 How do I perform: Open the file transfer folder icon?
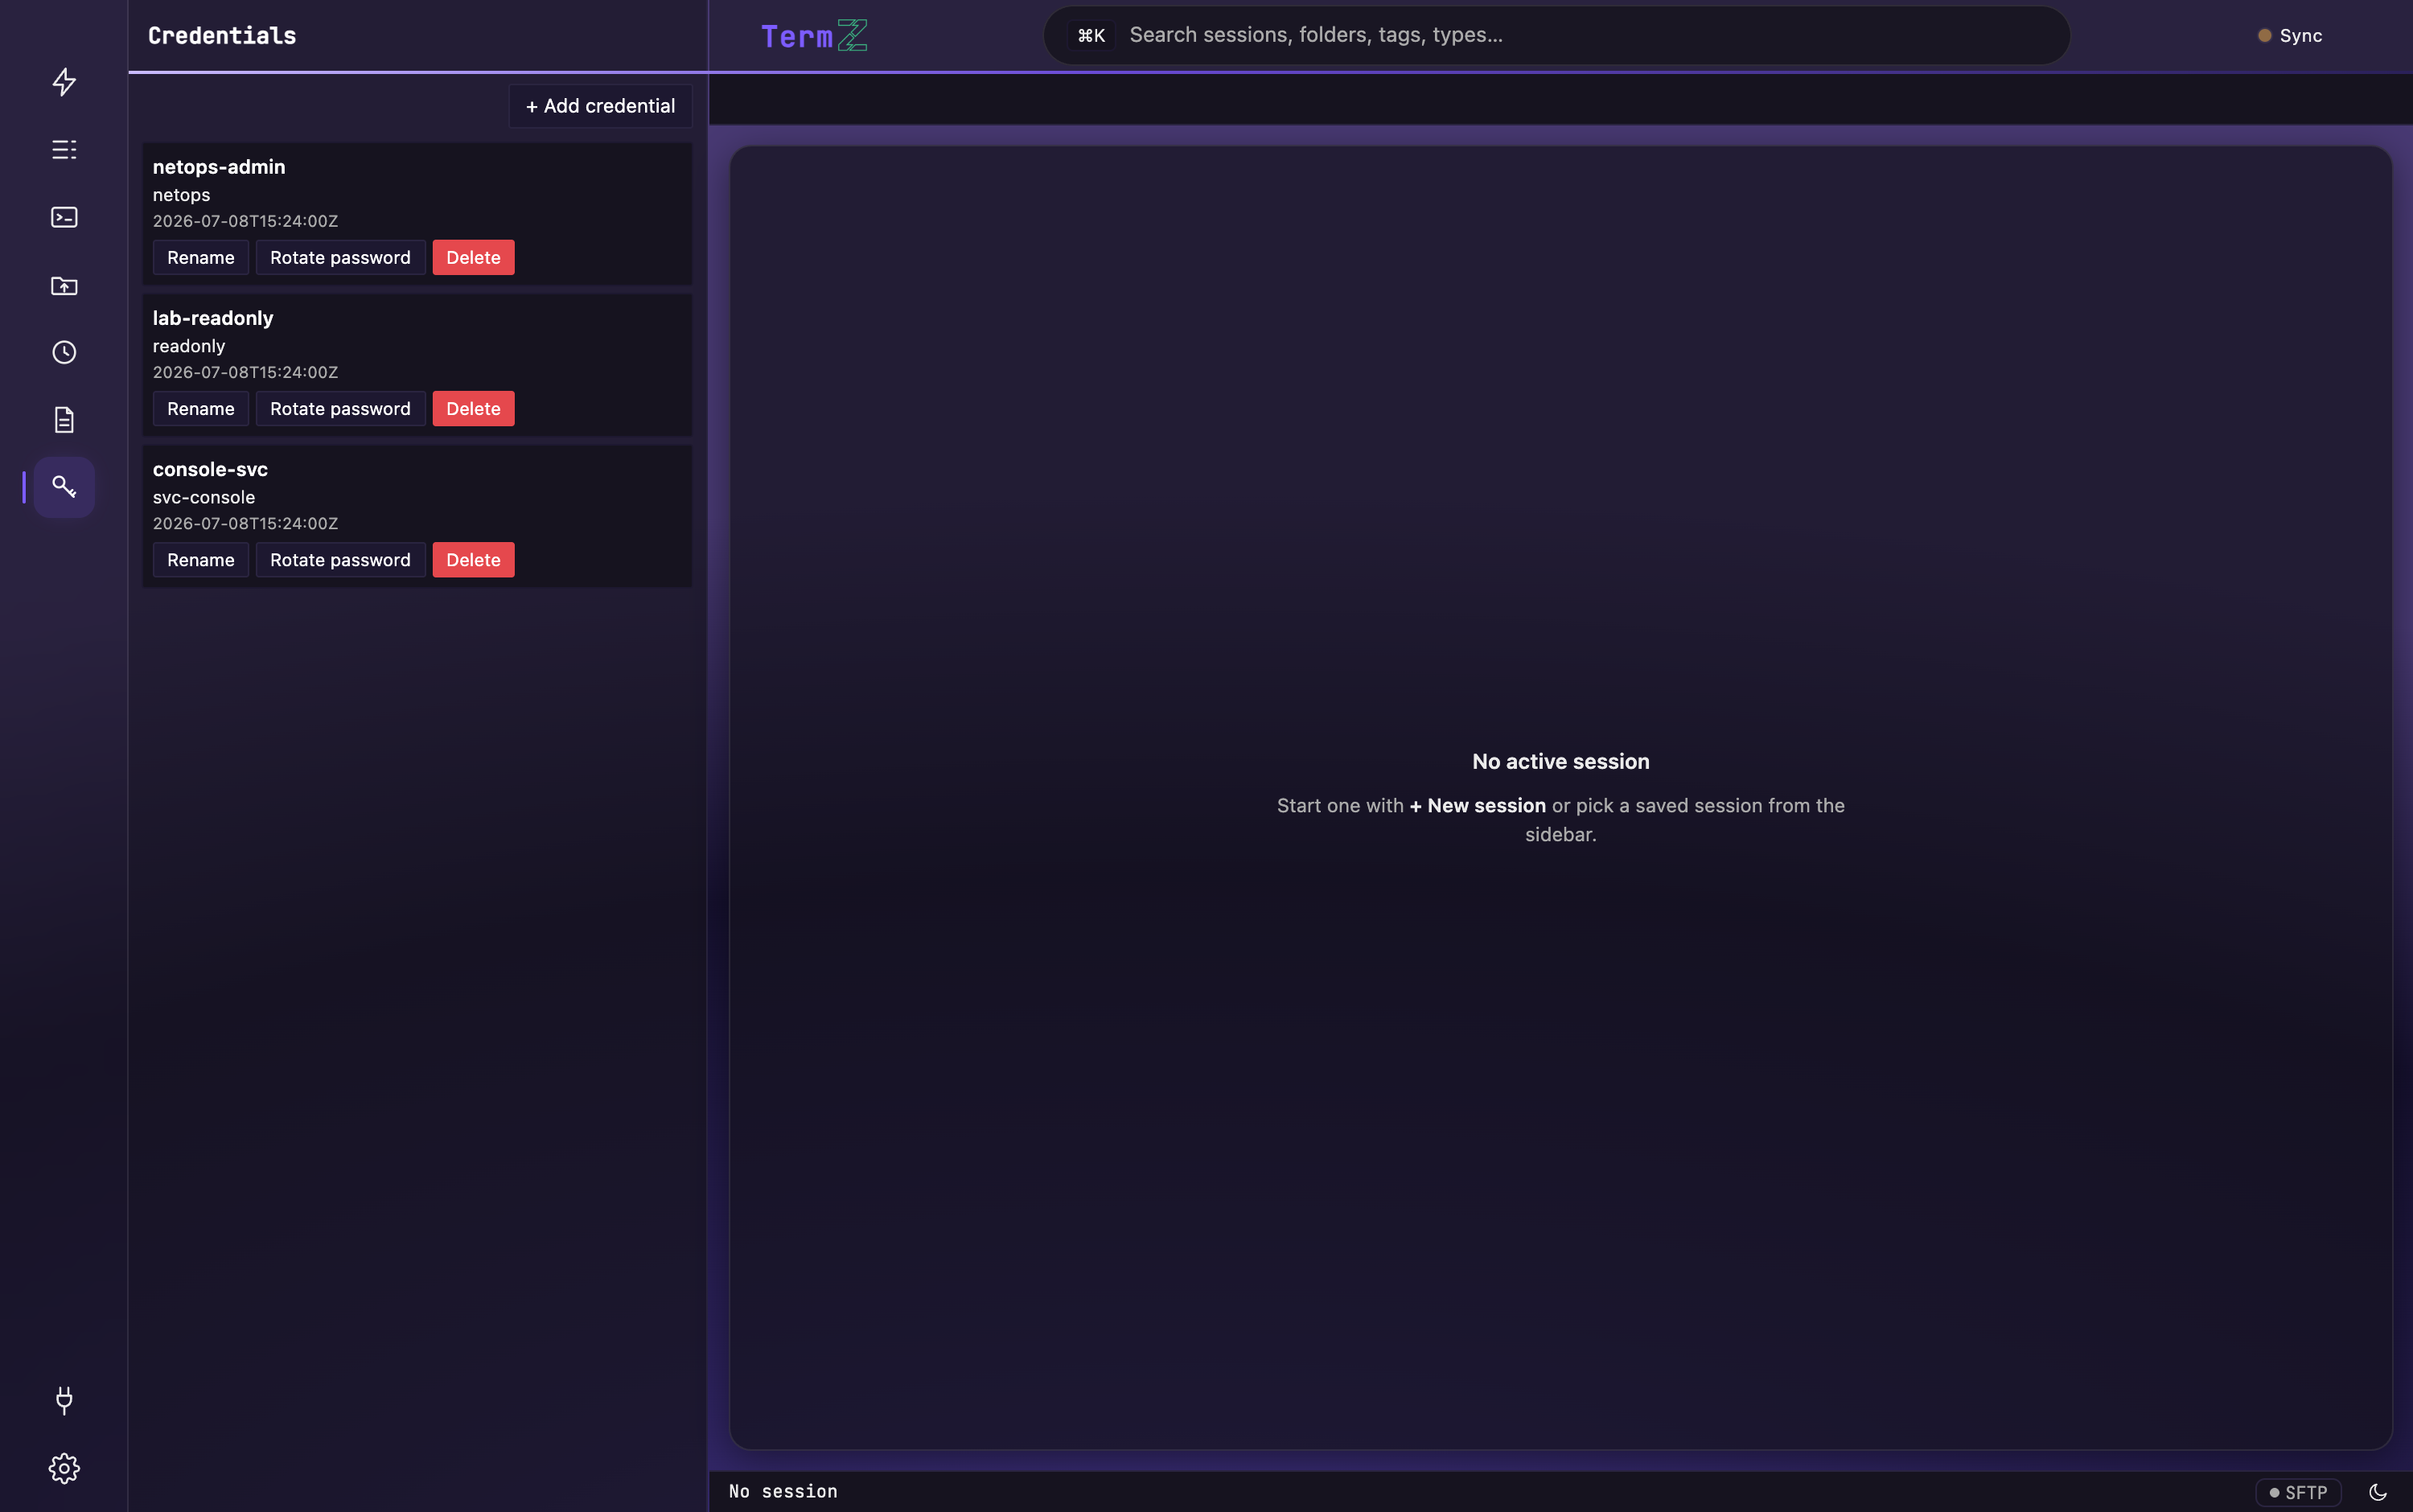pos(64,285)
